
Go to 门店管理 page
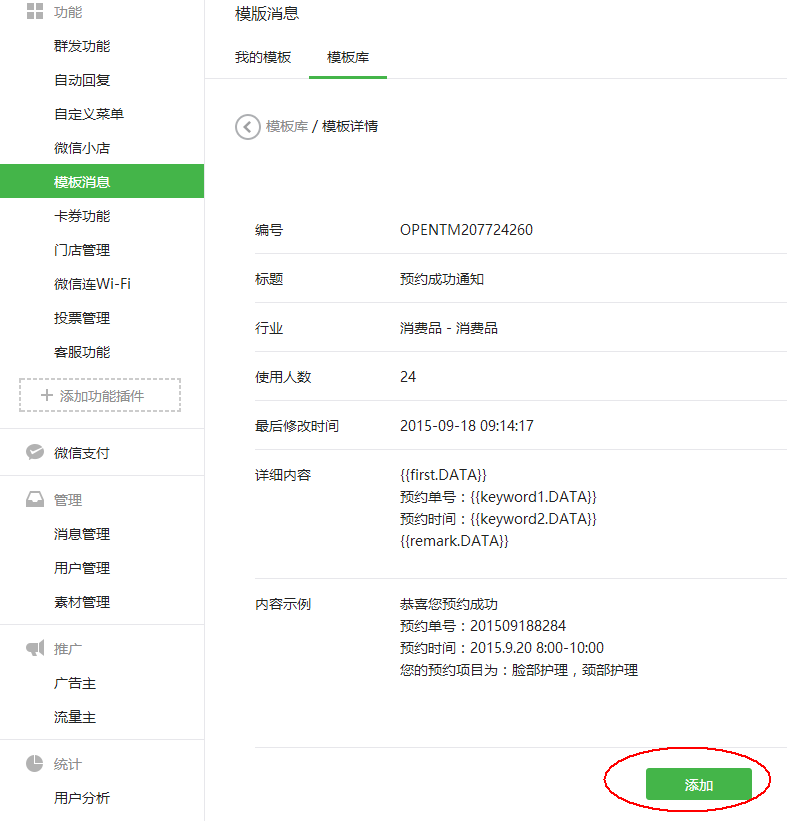pos(82,250)
